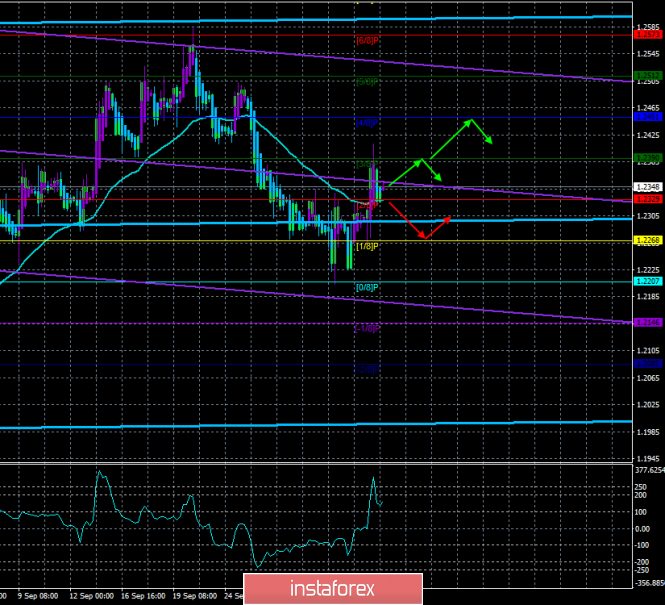Select the [5/8]P Murray level label
665x605 pixels.
click(x=367, y=81)
